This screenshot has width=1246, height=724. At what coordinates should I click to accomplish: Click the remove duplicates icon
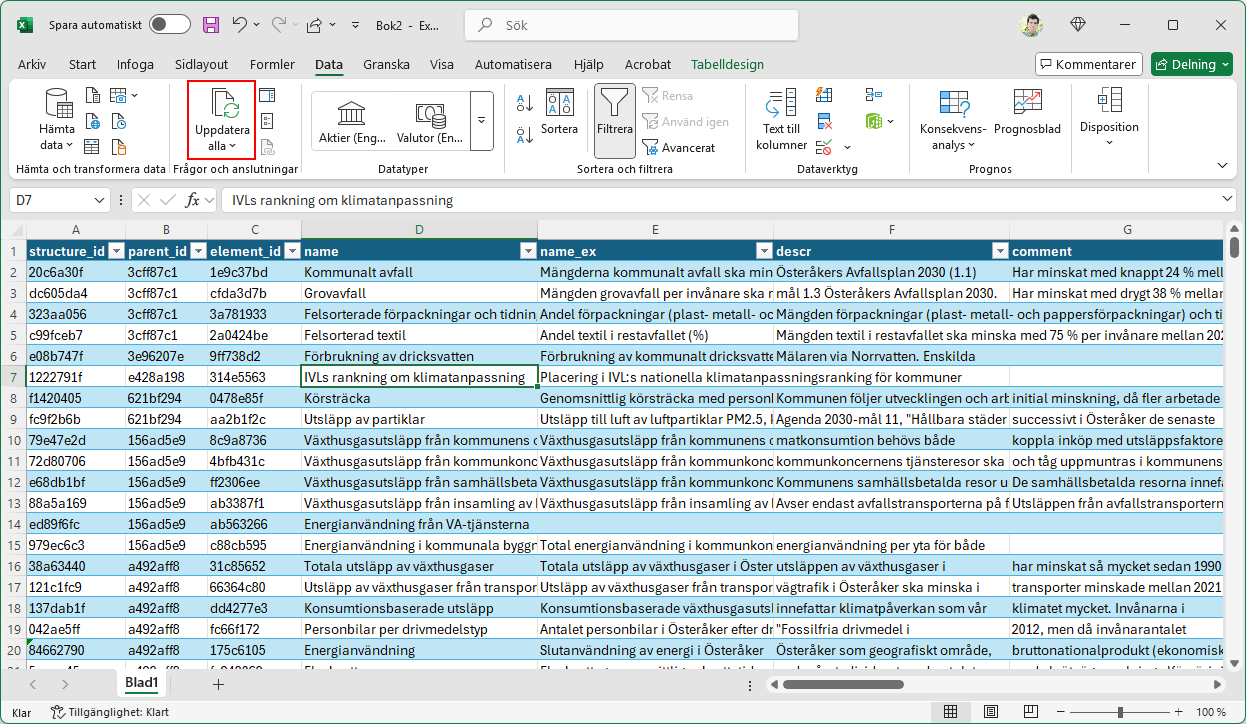point(825,121)
